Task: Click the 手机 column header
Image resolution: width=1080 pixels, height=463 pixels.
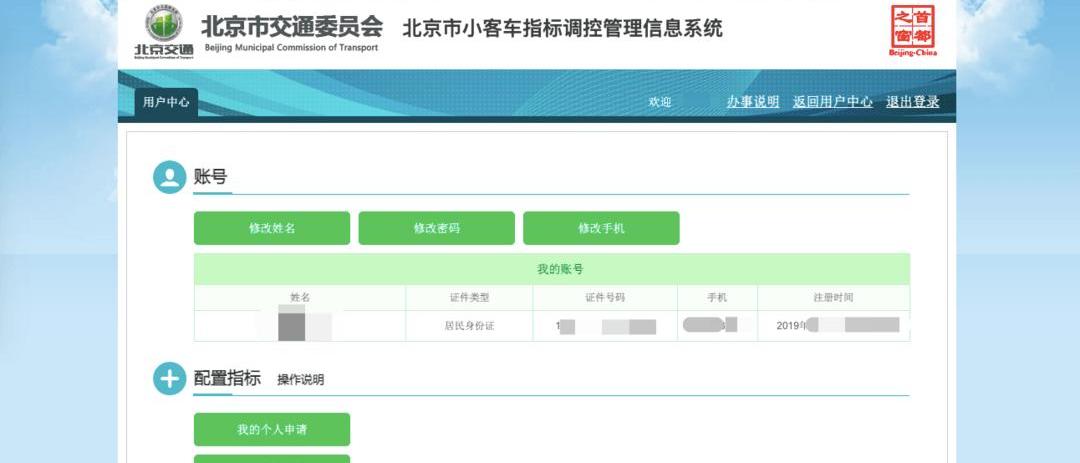Action: [x=717, y=298]
